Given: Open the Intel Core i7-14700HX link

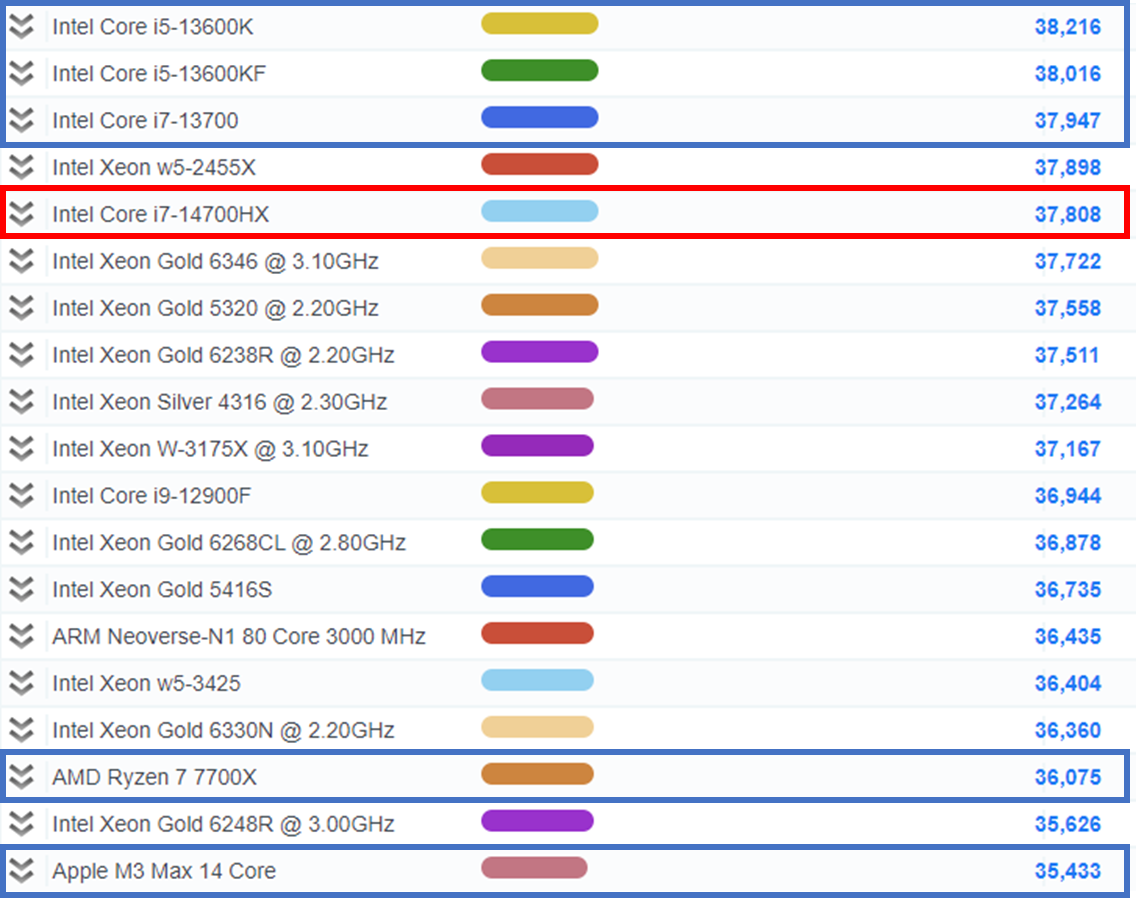Looking at the screenshot, I should click(x=160, y=214).
